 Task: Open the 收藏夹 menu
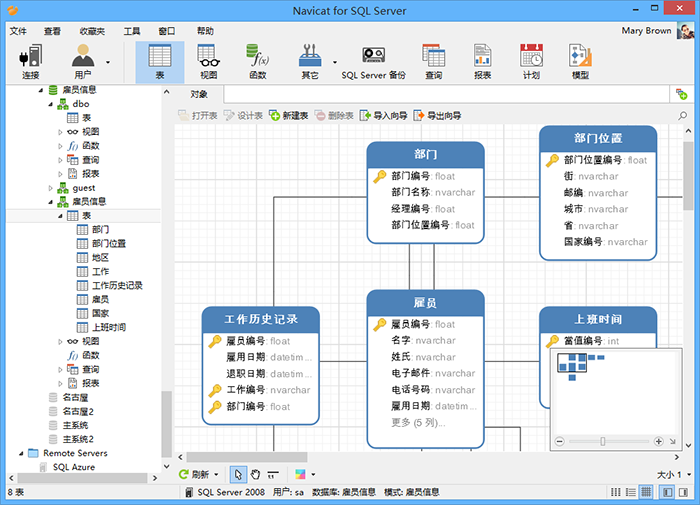tap(92, 31)
